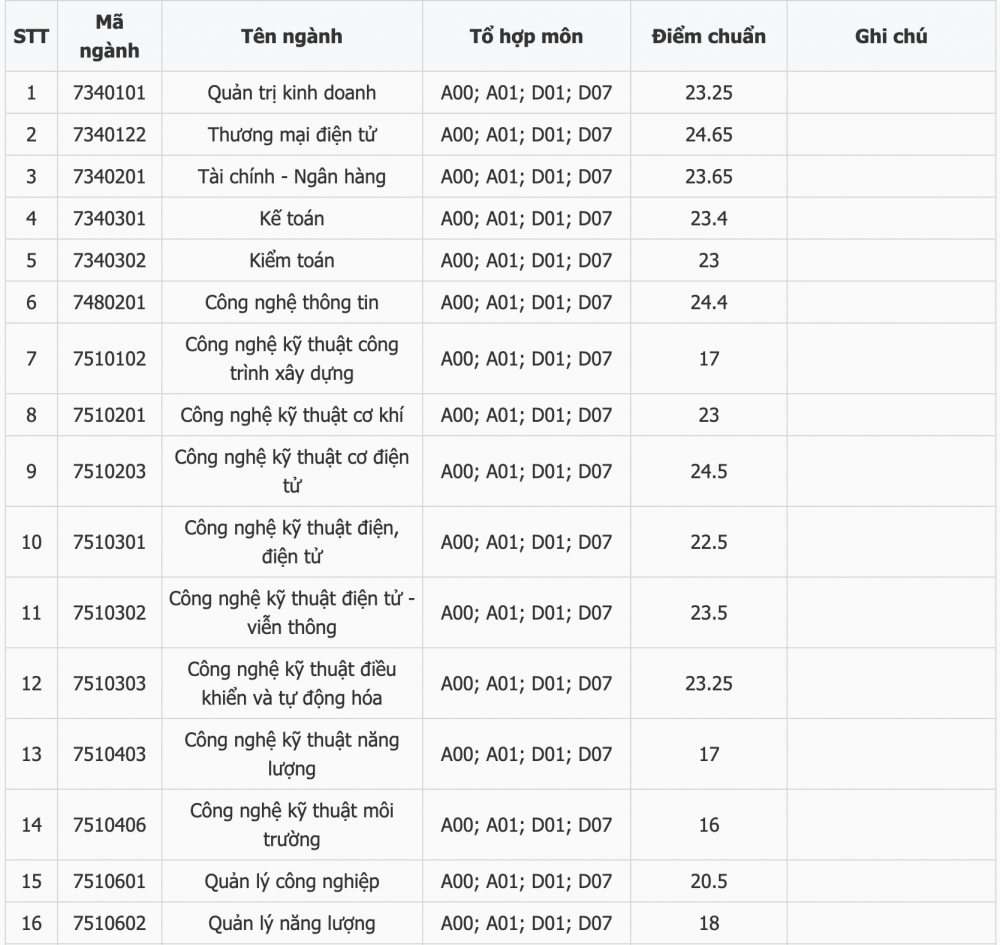Select Công nghệ thông tin cell
Viewport: 1000px width, 945px height.
291,302
